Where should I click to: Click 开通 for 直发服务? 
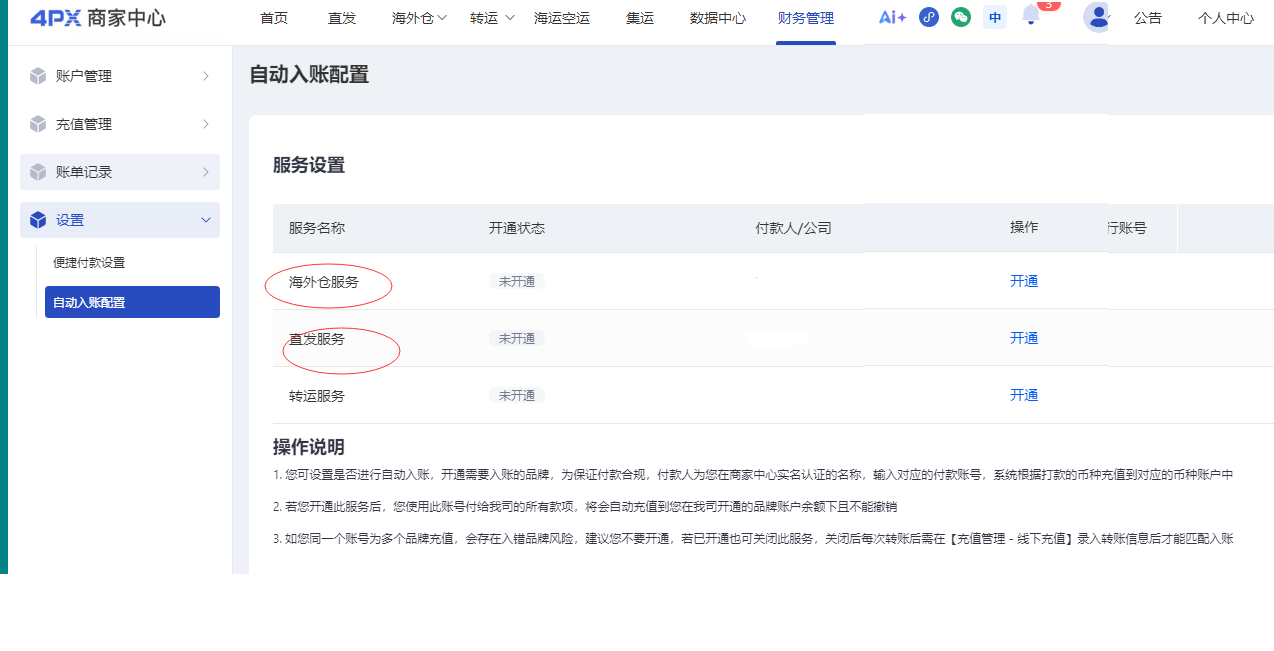pyautogui.click(x=1024, y=338)
